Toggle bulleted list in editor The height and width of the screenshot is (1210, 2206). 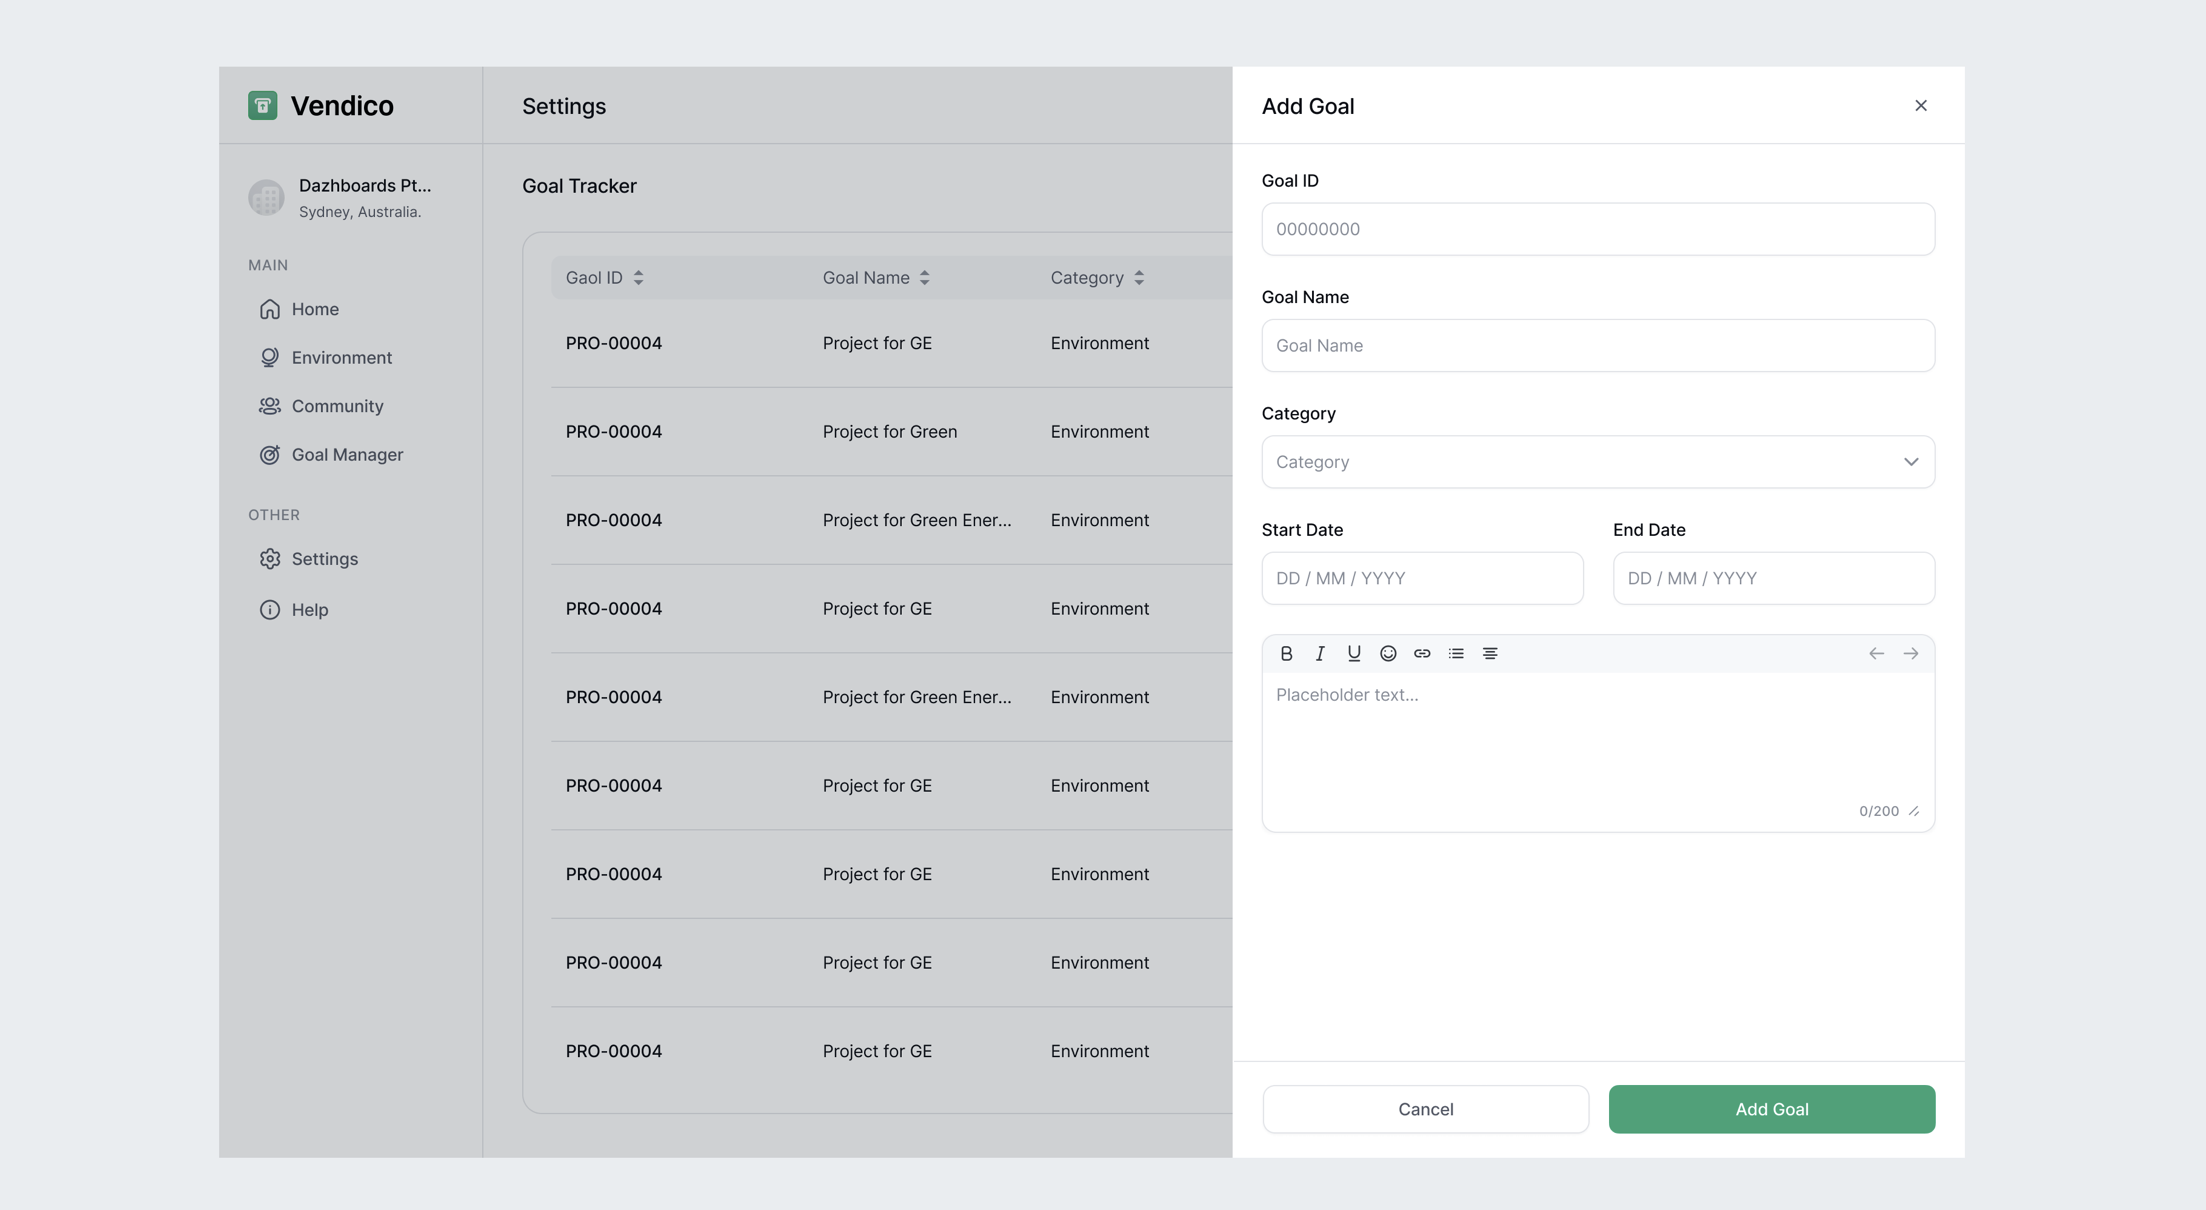click(x=1456, y=653)
